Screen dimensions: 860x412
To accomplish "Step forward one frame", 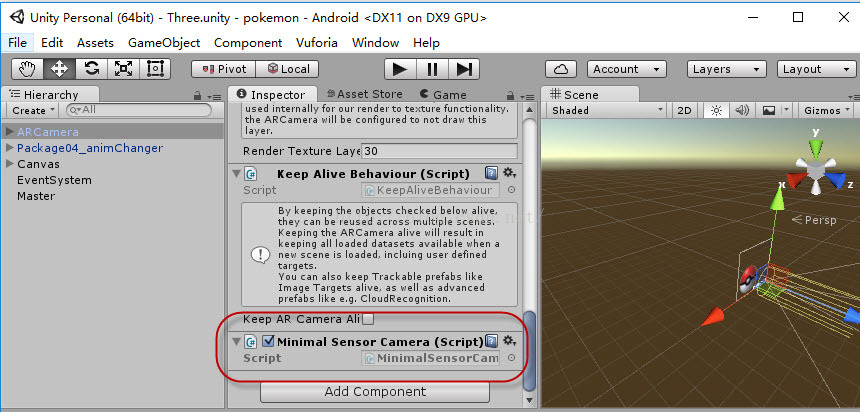I will tap(464, 69).
